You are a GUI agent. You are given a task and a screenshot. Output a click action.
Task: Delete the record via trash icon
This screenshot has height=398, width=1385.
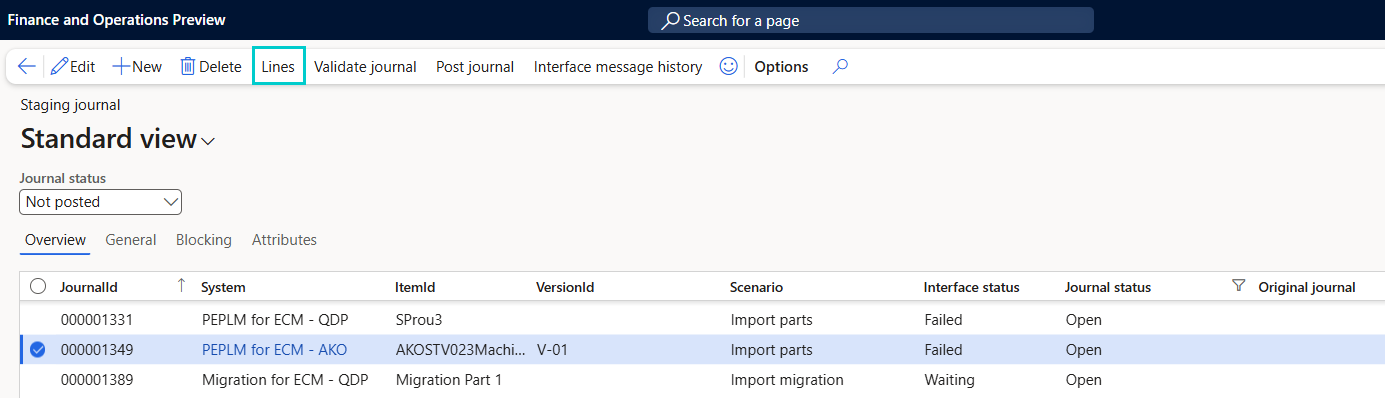point(187,66)
